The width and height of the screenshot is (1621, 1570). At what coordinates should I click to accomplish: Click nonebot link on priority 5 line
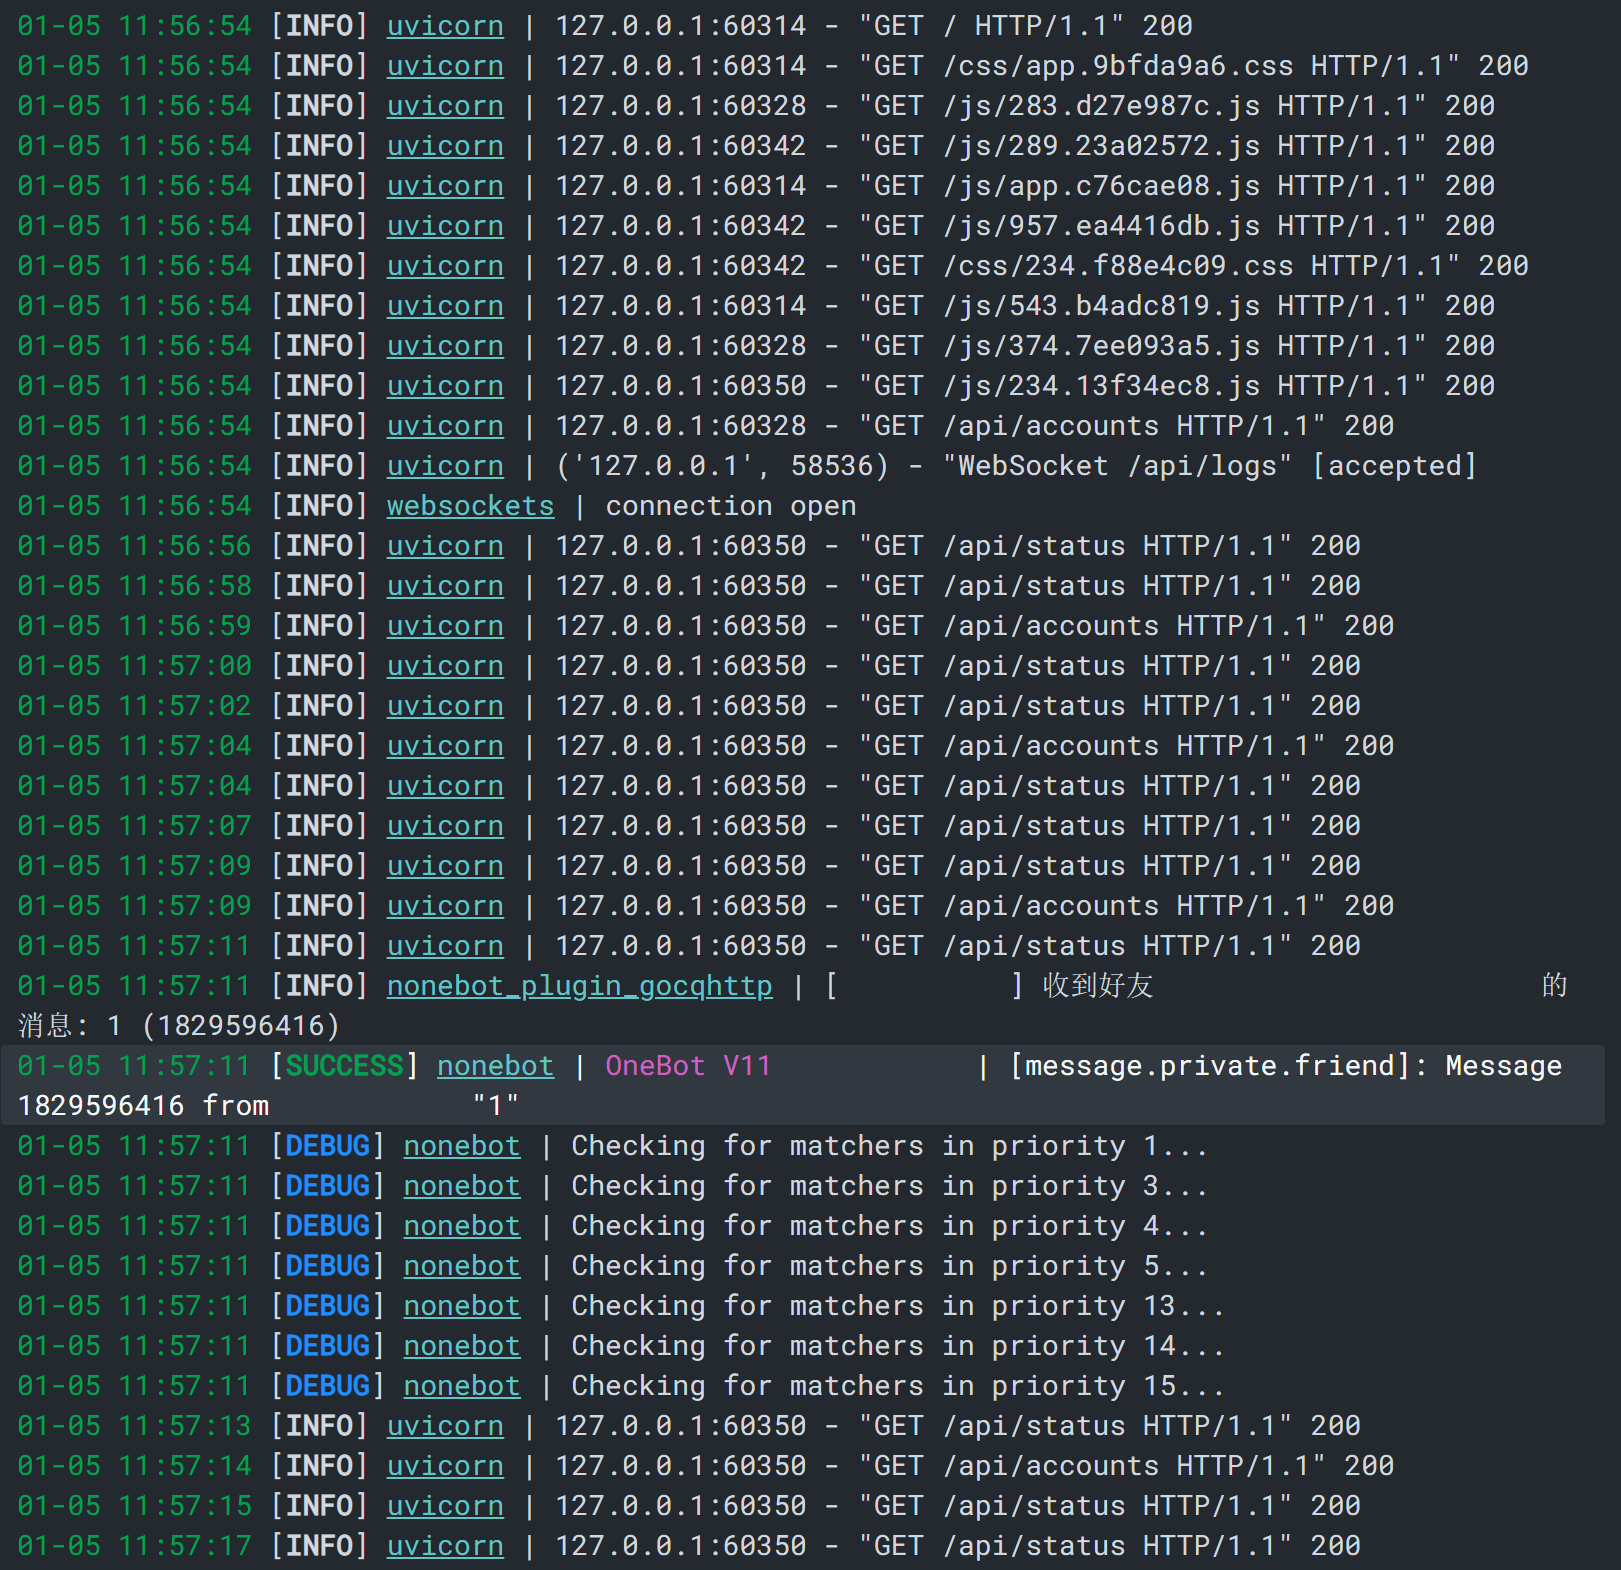pyautogui.click(x=462, y=1266)
